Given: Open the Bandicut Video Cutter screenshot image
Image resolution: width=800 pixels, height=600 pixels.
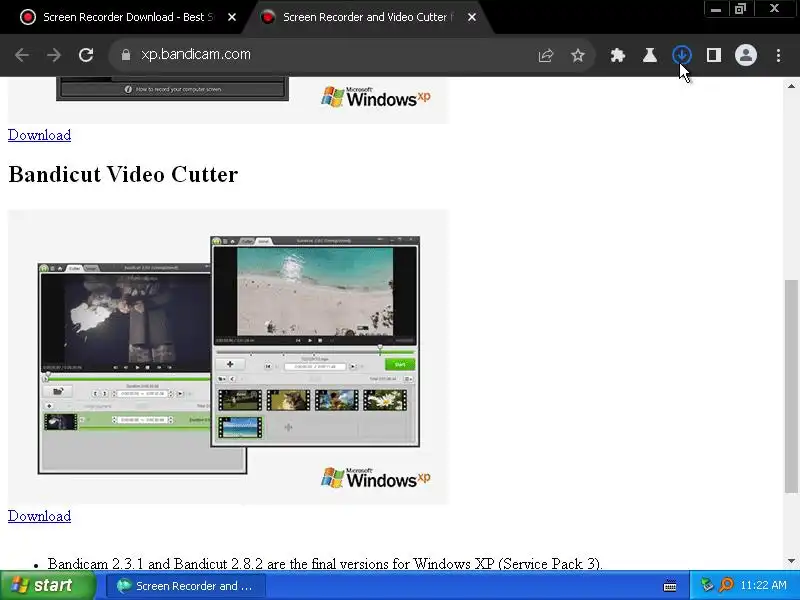Looking at the screenshot, I should point(229,357).
